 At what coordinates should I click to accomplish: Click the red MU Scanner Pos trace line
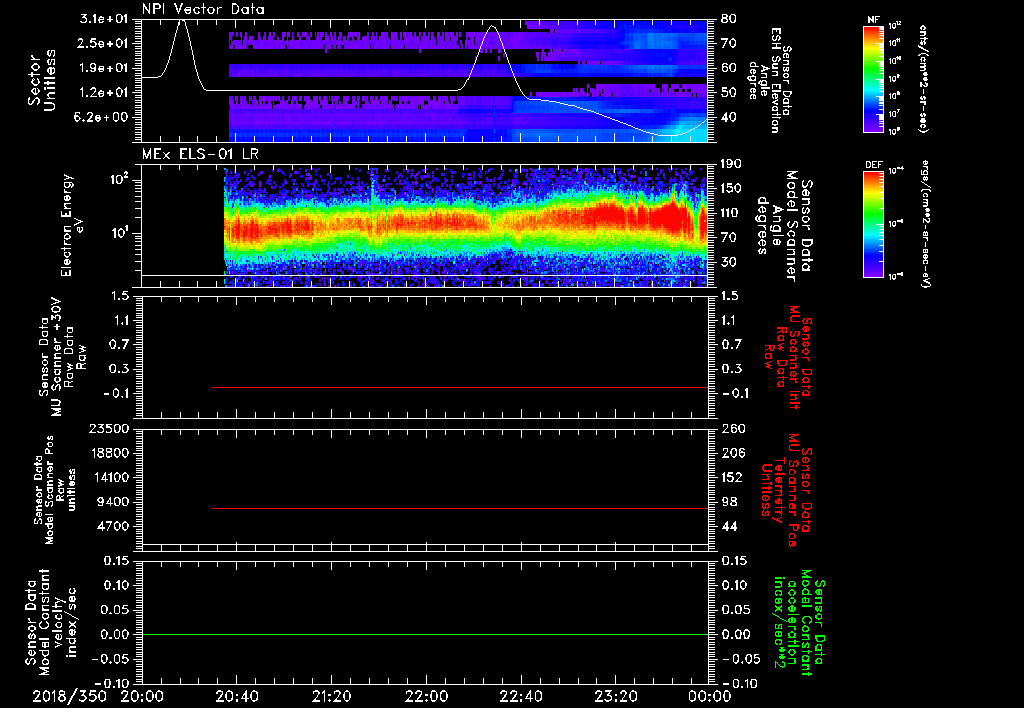(460, 508)
